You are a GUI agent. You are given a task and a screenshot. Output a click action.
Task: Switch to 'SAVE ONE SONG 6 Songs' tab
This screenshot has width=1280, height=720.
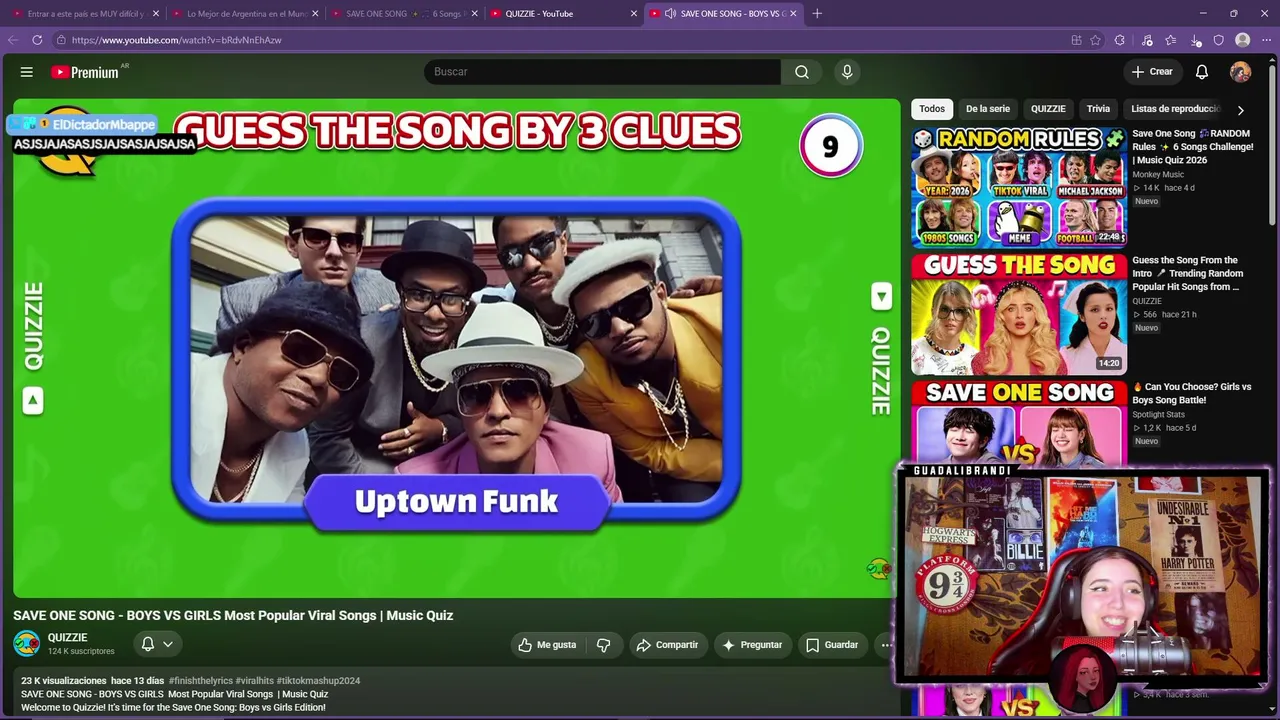pos(403,14)
